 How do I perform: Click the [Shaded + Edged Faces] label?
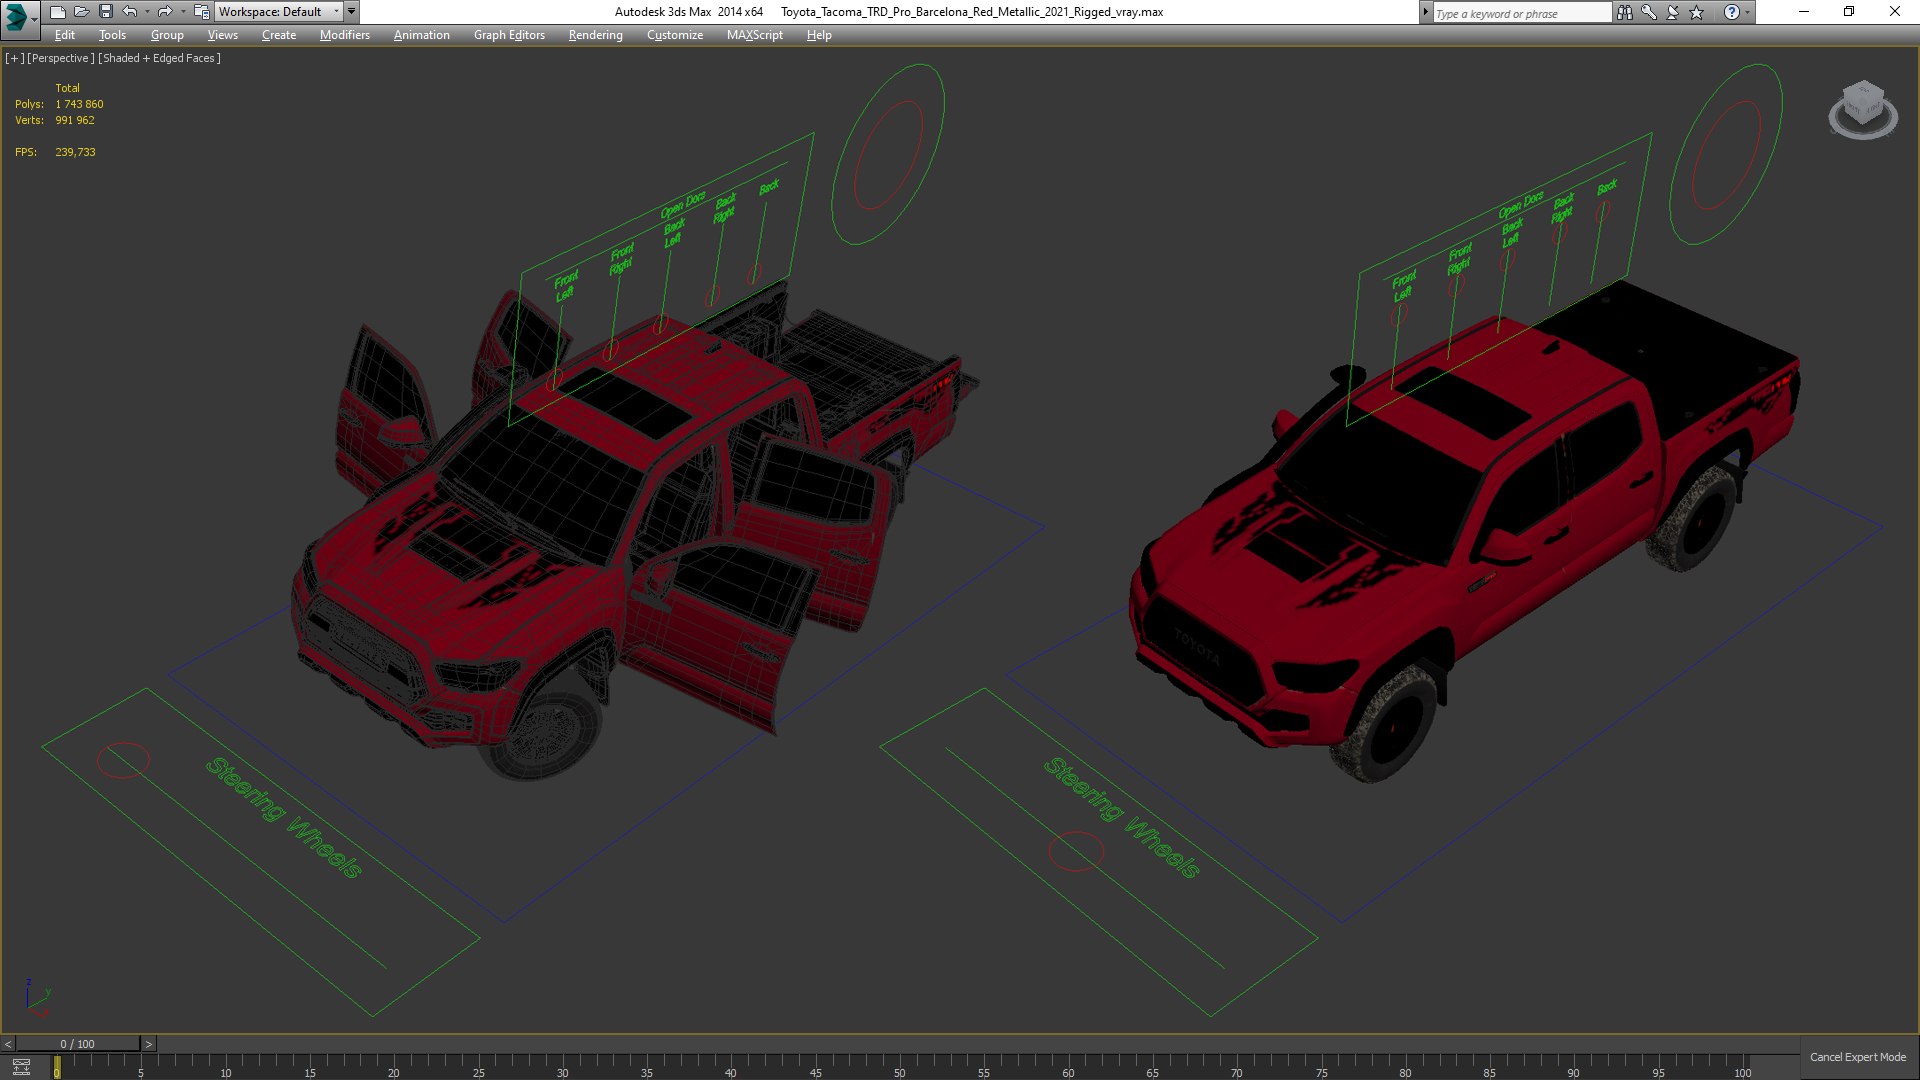160,58
